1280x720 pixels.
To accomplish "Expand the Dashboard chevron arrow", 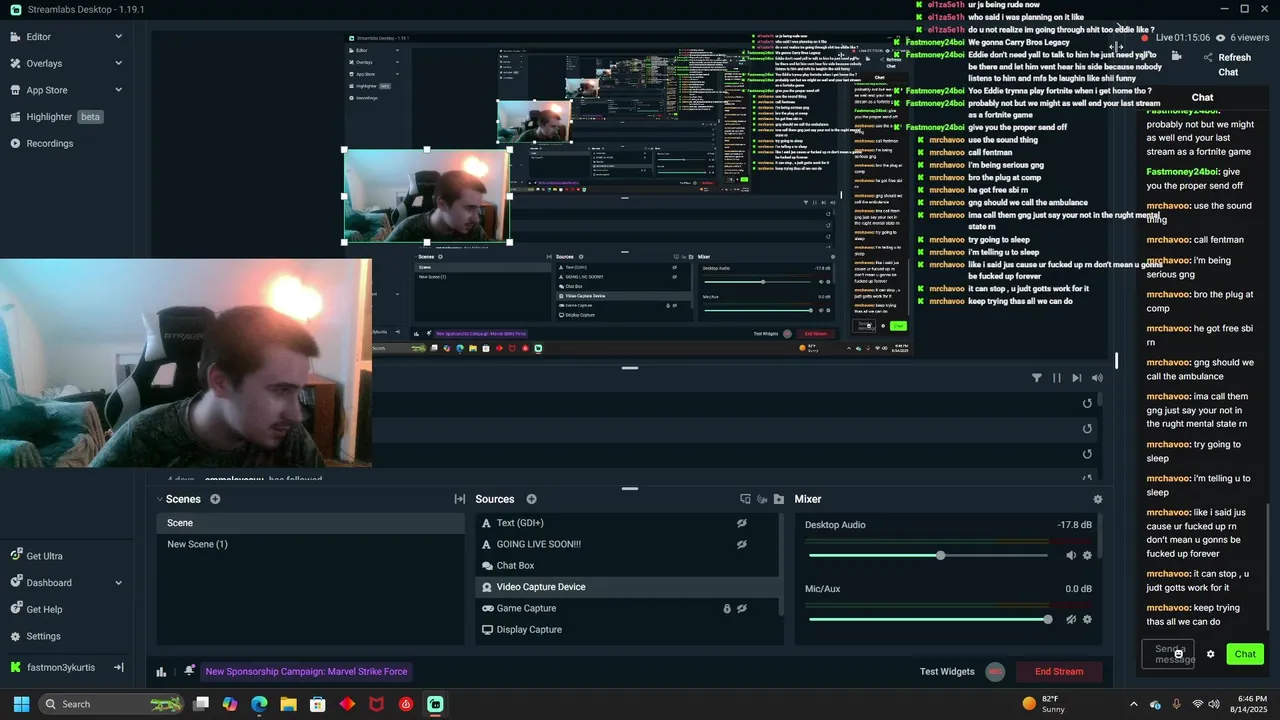I will click(x=118, y=583).
